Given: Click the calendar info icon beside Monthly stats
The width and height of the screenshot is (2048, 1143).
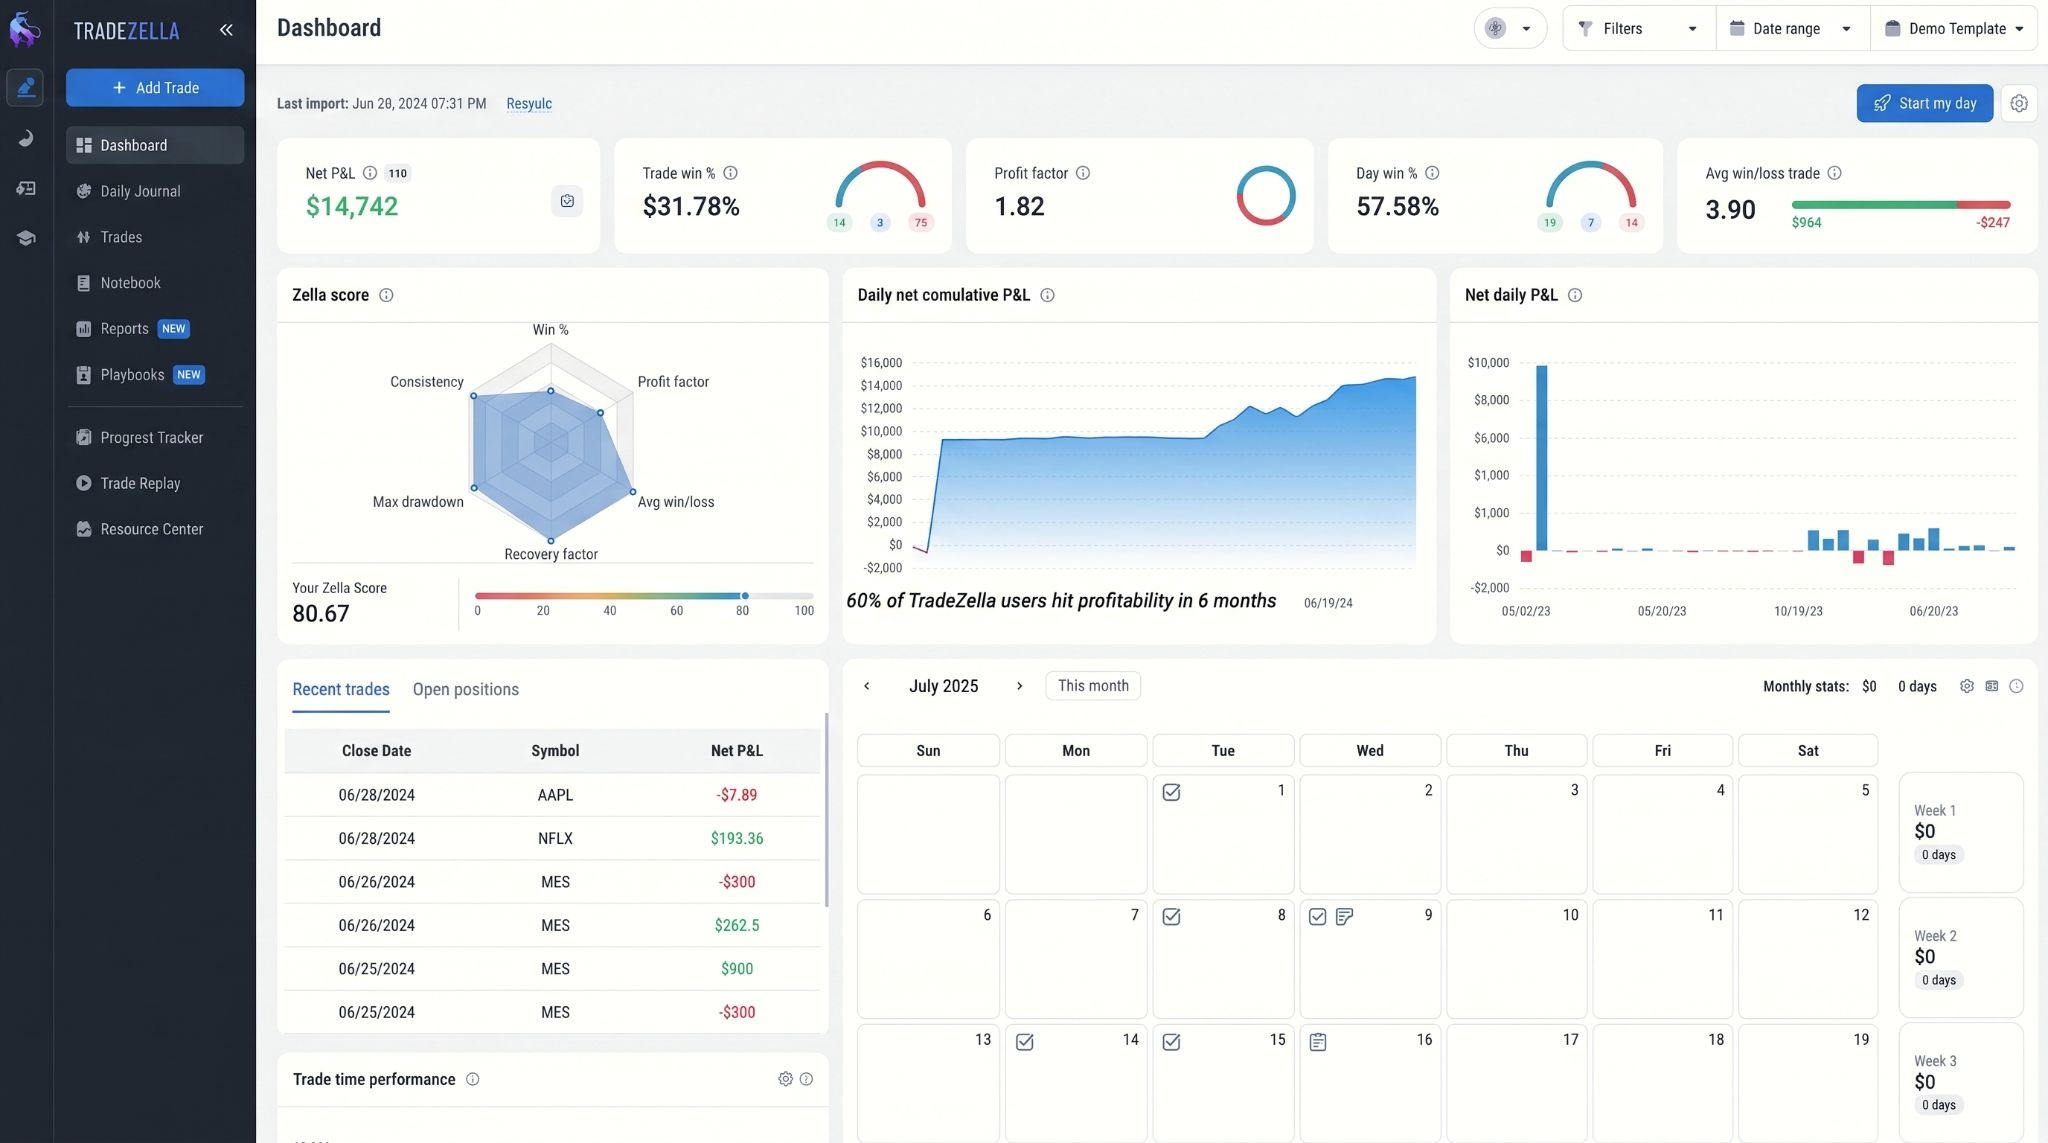Looking at the screenshot, I should coord(2016,686).
